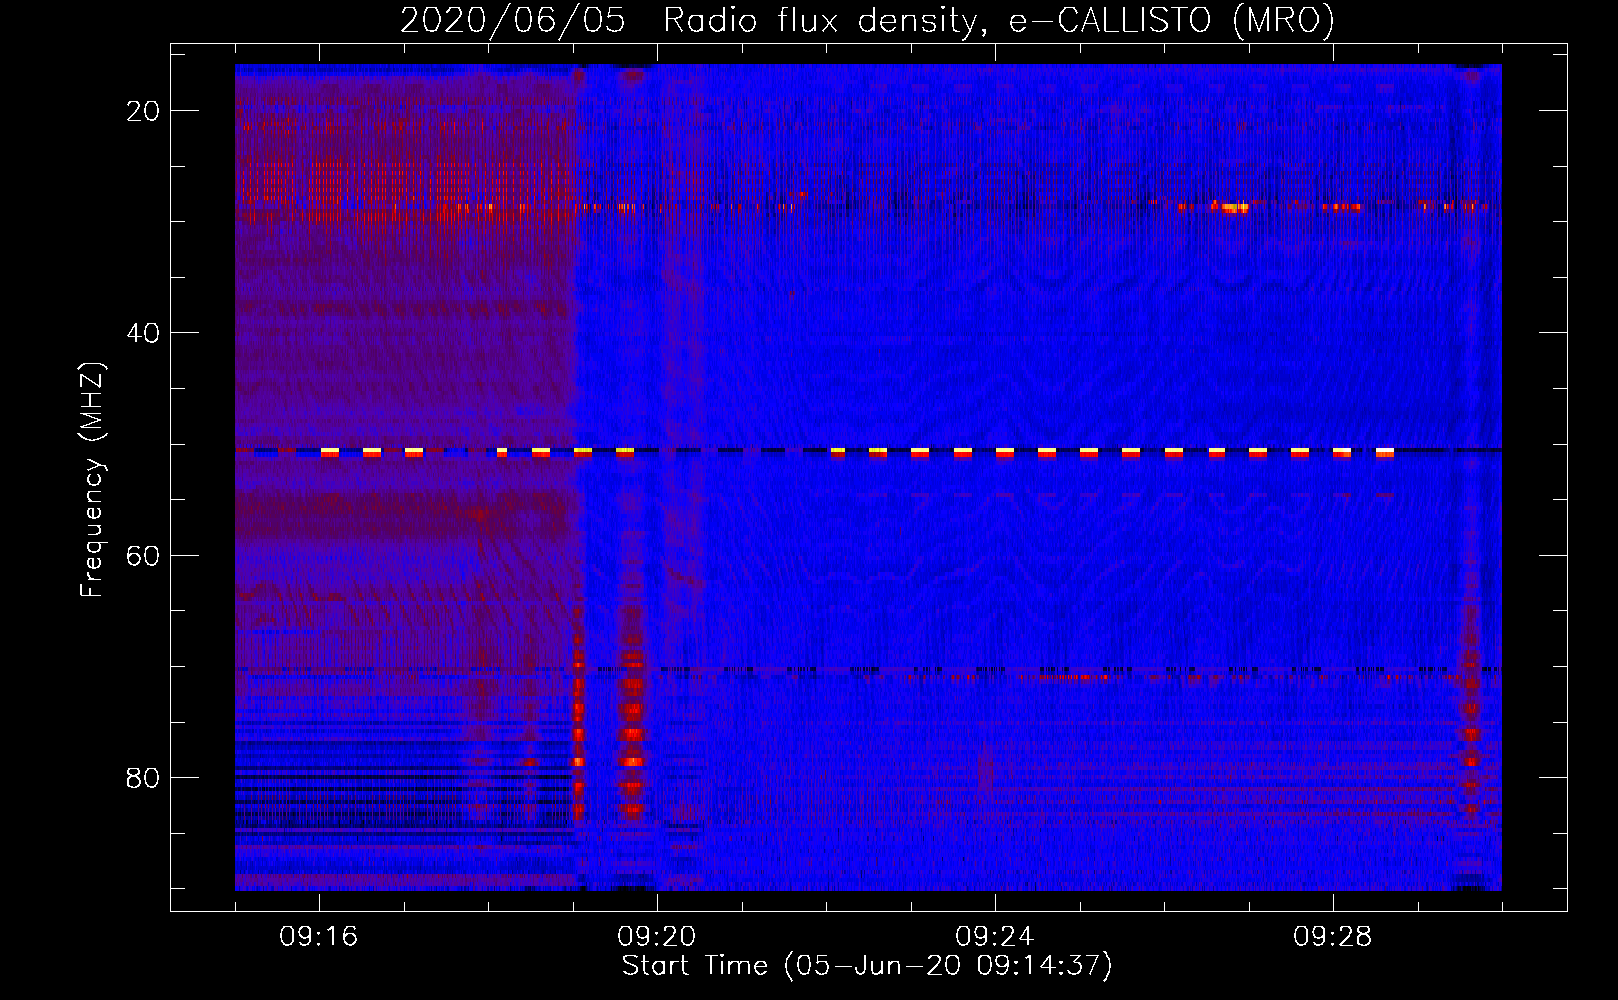Click the 09:20 time tick label
This screenshot has height=1000, width=1618.
click(x=657, y=937)
